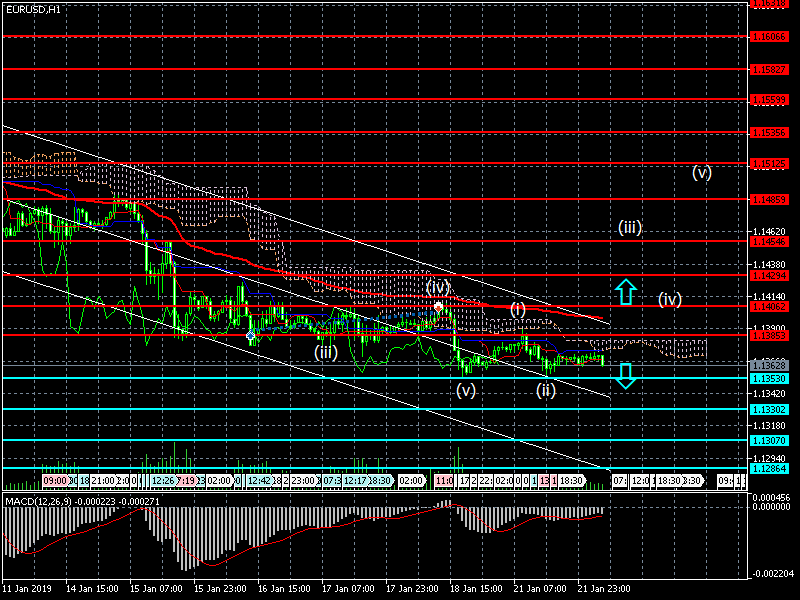800x600 pixels.
Task: Click the cyan 12:26 event flag
Action: tap(163, 481)
